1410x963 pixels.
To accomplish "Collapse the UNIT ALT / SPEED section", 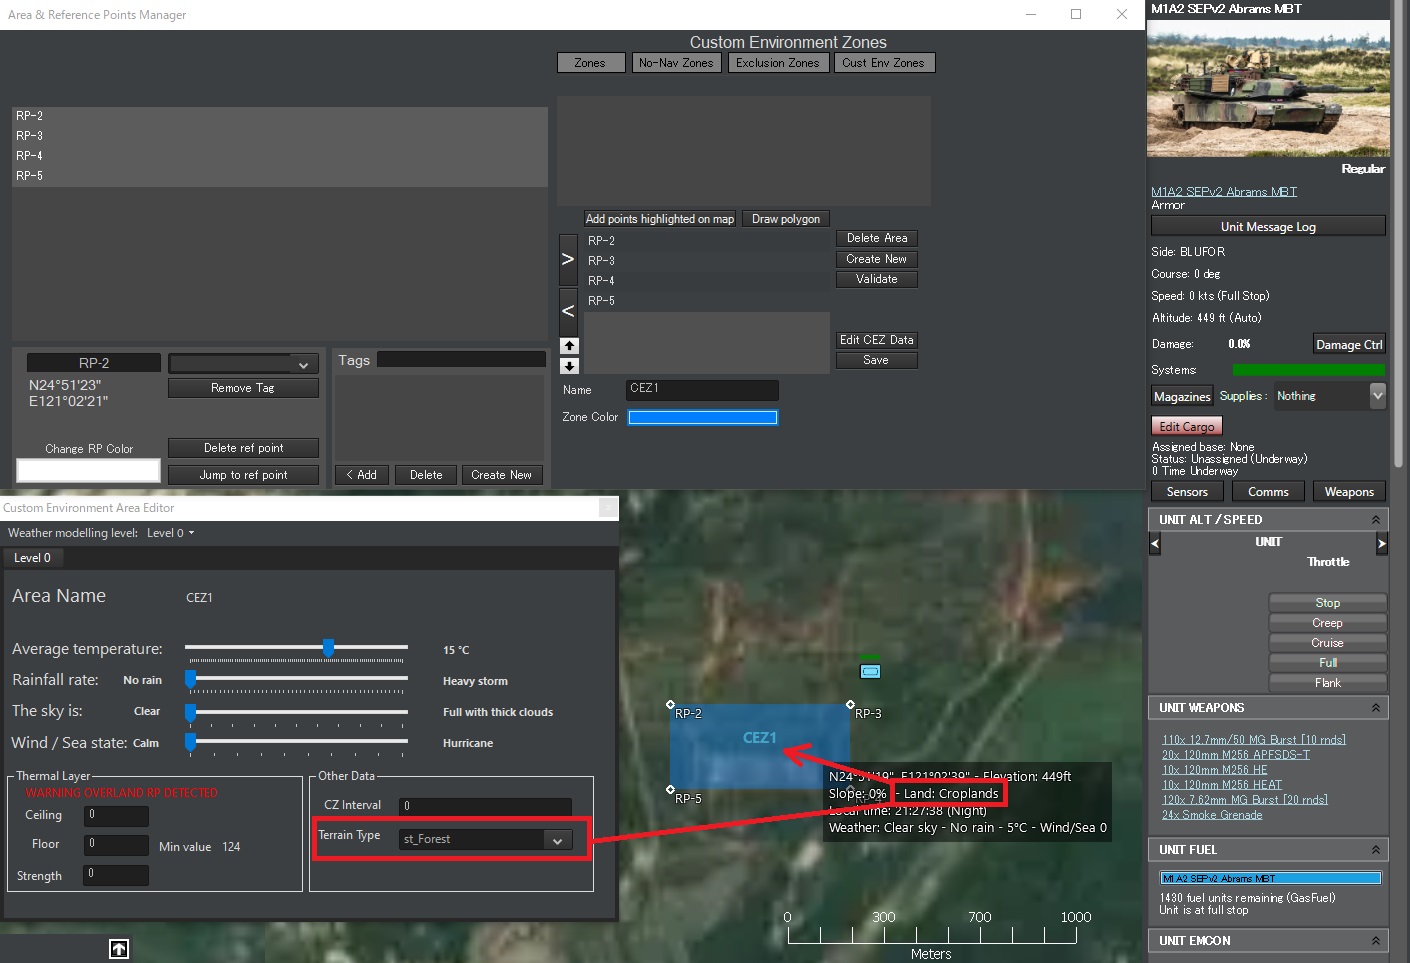I will (x=1376, y=520).
